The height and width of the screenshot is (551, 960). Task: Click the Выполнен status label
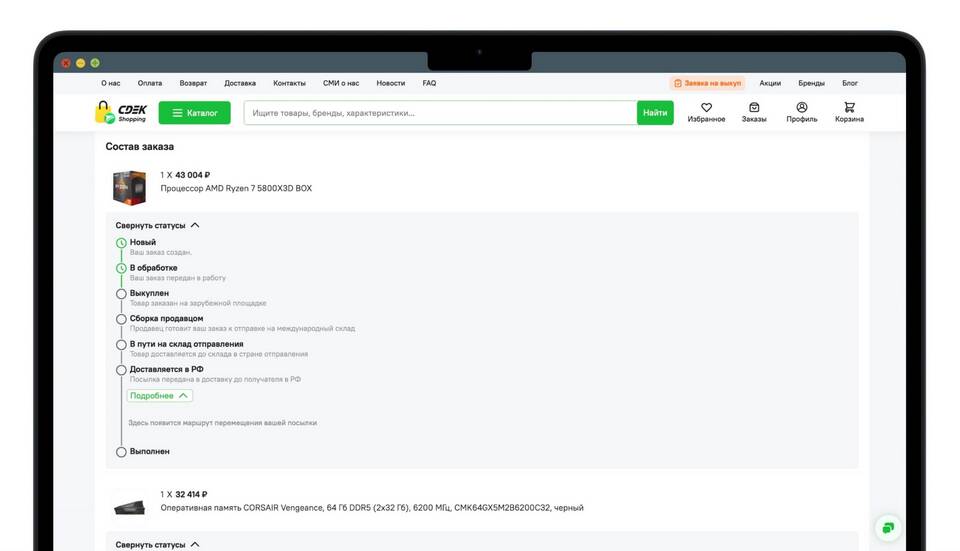[149, 451]
